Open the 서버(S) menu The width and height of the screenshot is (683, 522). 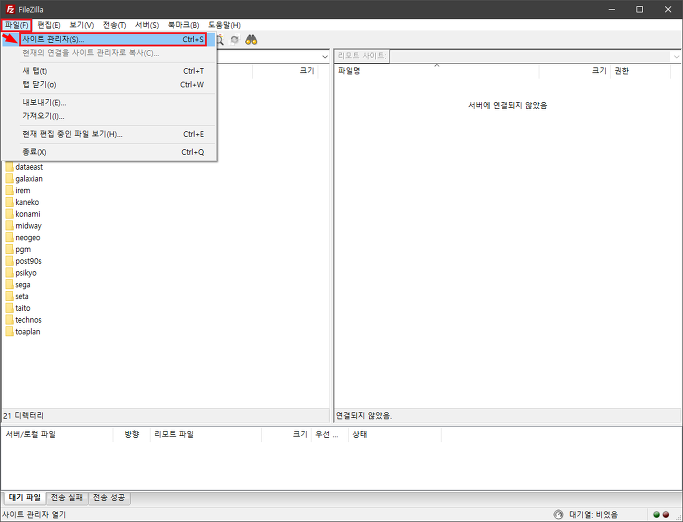click(x=147, y=25)
